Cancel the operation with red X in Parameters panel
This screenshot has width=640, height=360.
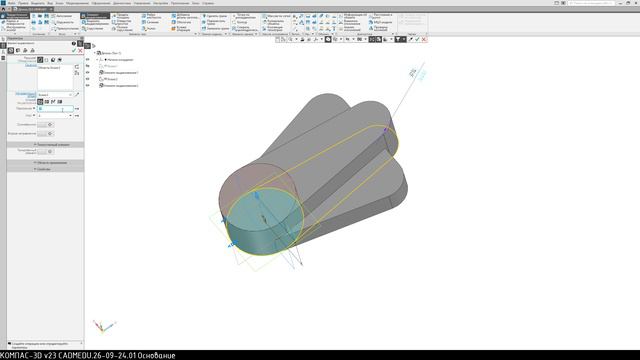(80, 50)
